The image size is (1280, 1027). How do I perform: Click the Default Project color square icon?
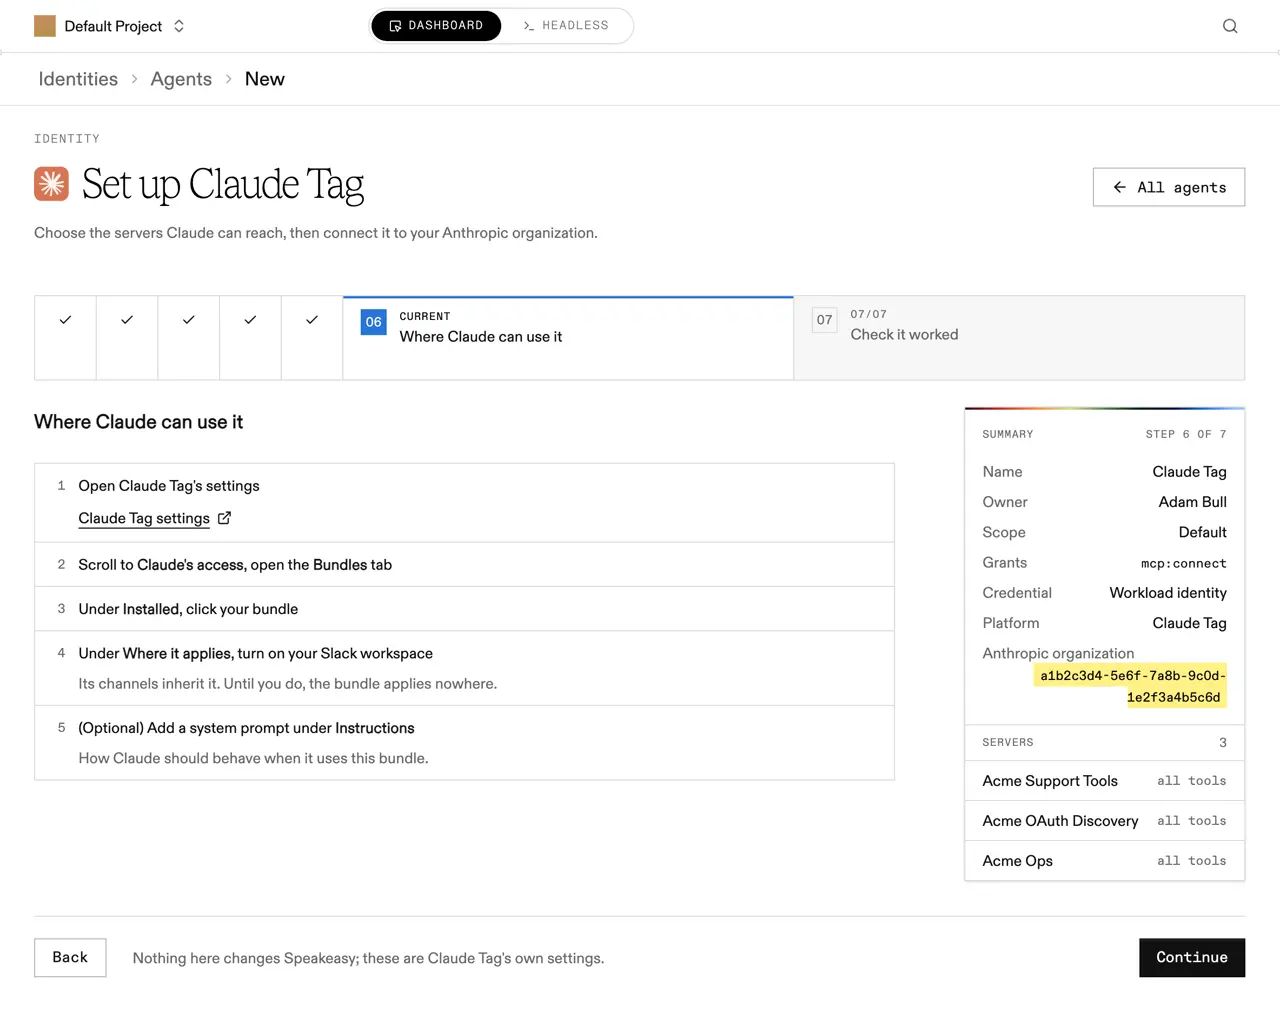pyautogui.click(x=45, y=26)
